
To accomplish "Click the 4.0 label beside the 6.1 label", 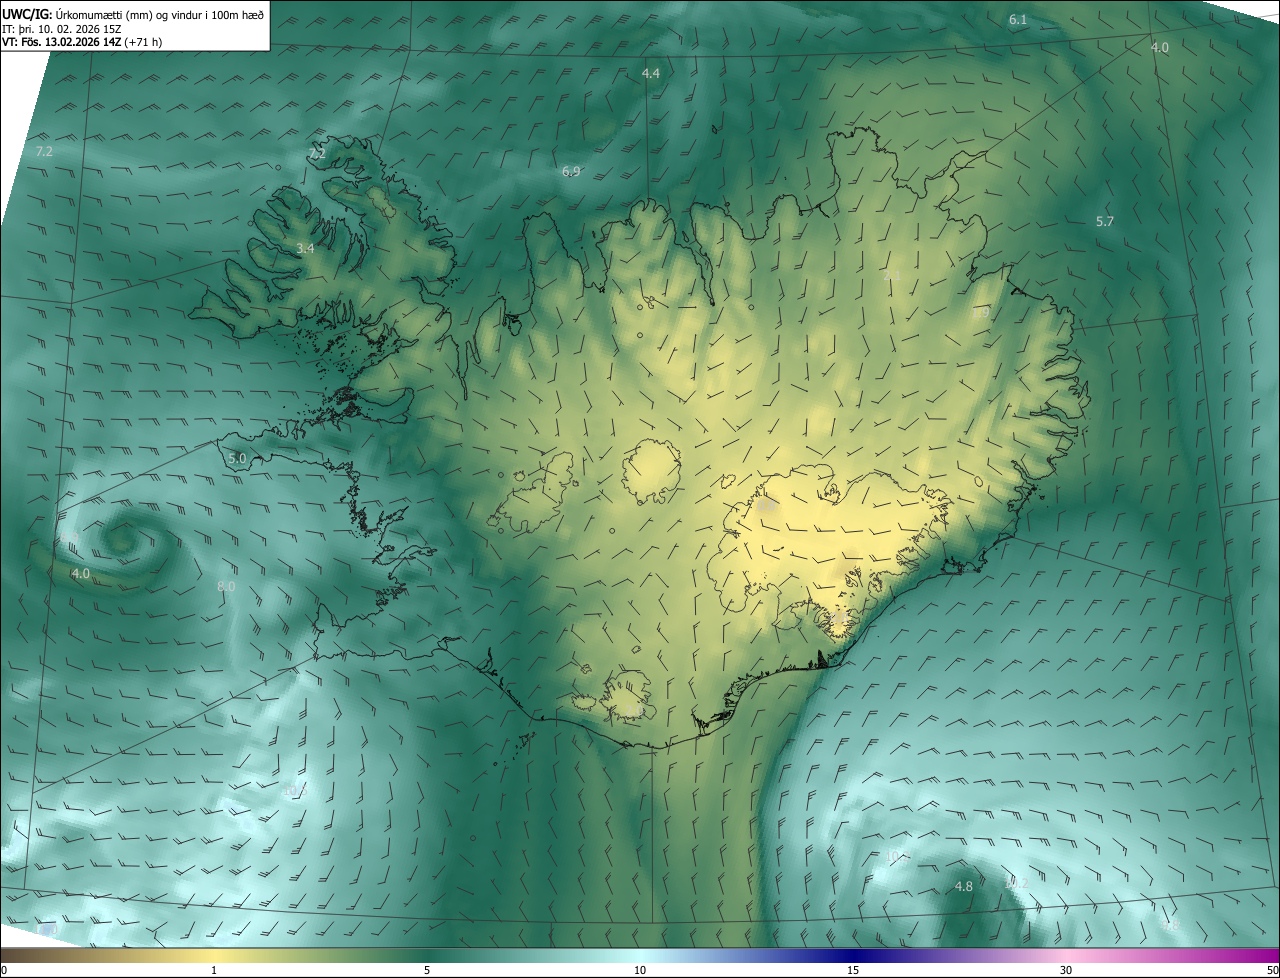I will click(1160, 47).
